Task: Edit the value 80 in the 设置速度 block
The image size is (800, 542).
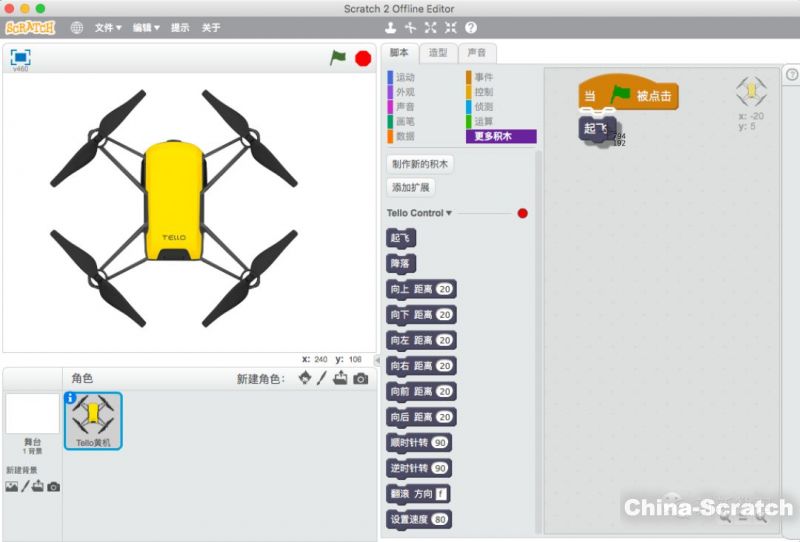Action: click(440, 520)
